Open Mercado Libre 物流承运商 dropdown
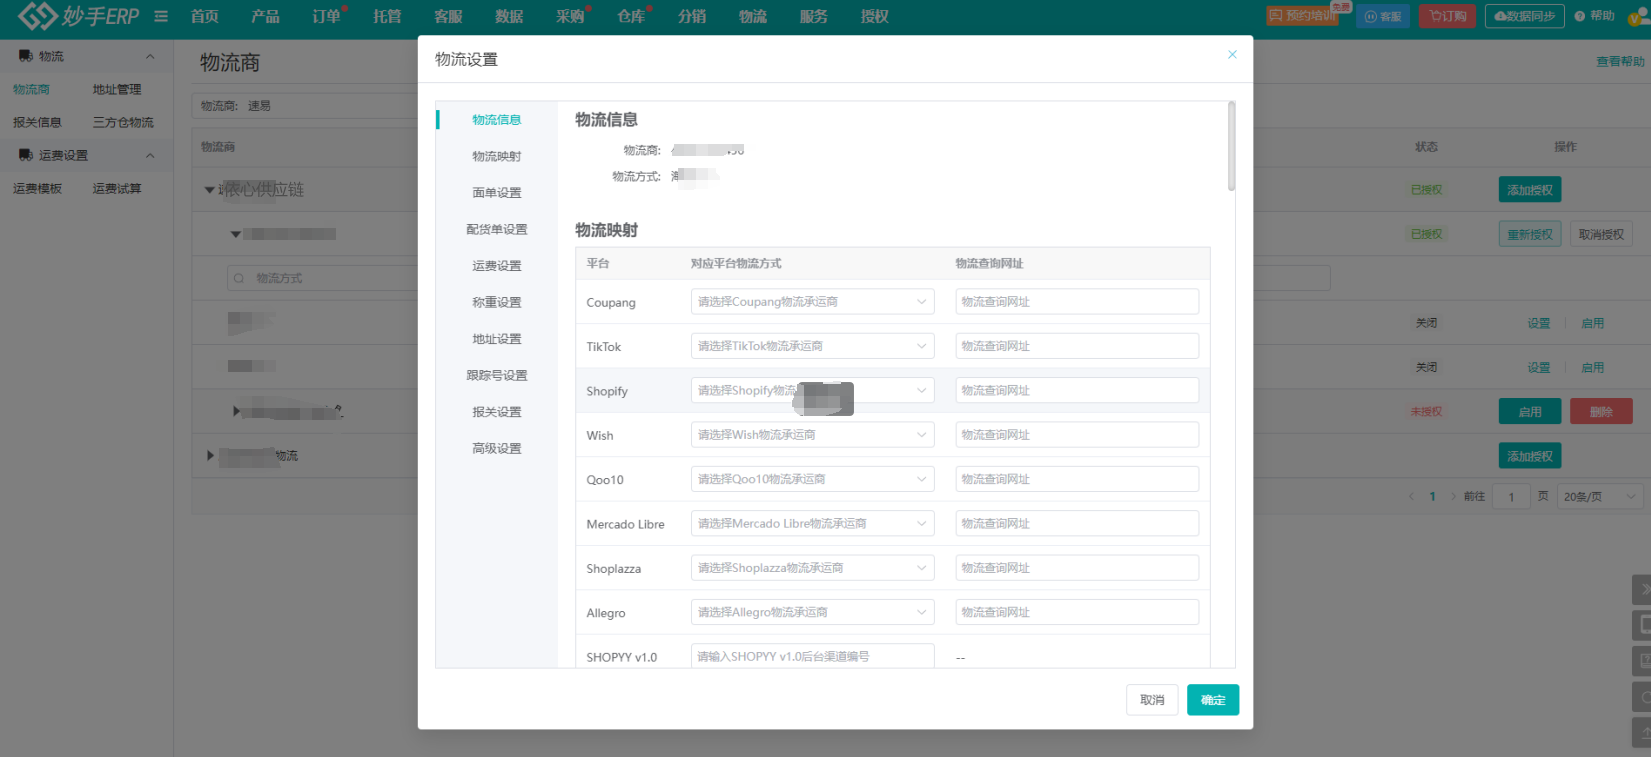 (812, 523)
